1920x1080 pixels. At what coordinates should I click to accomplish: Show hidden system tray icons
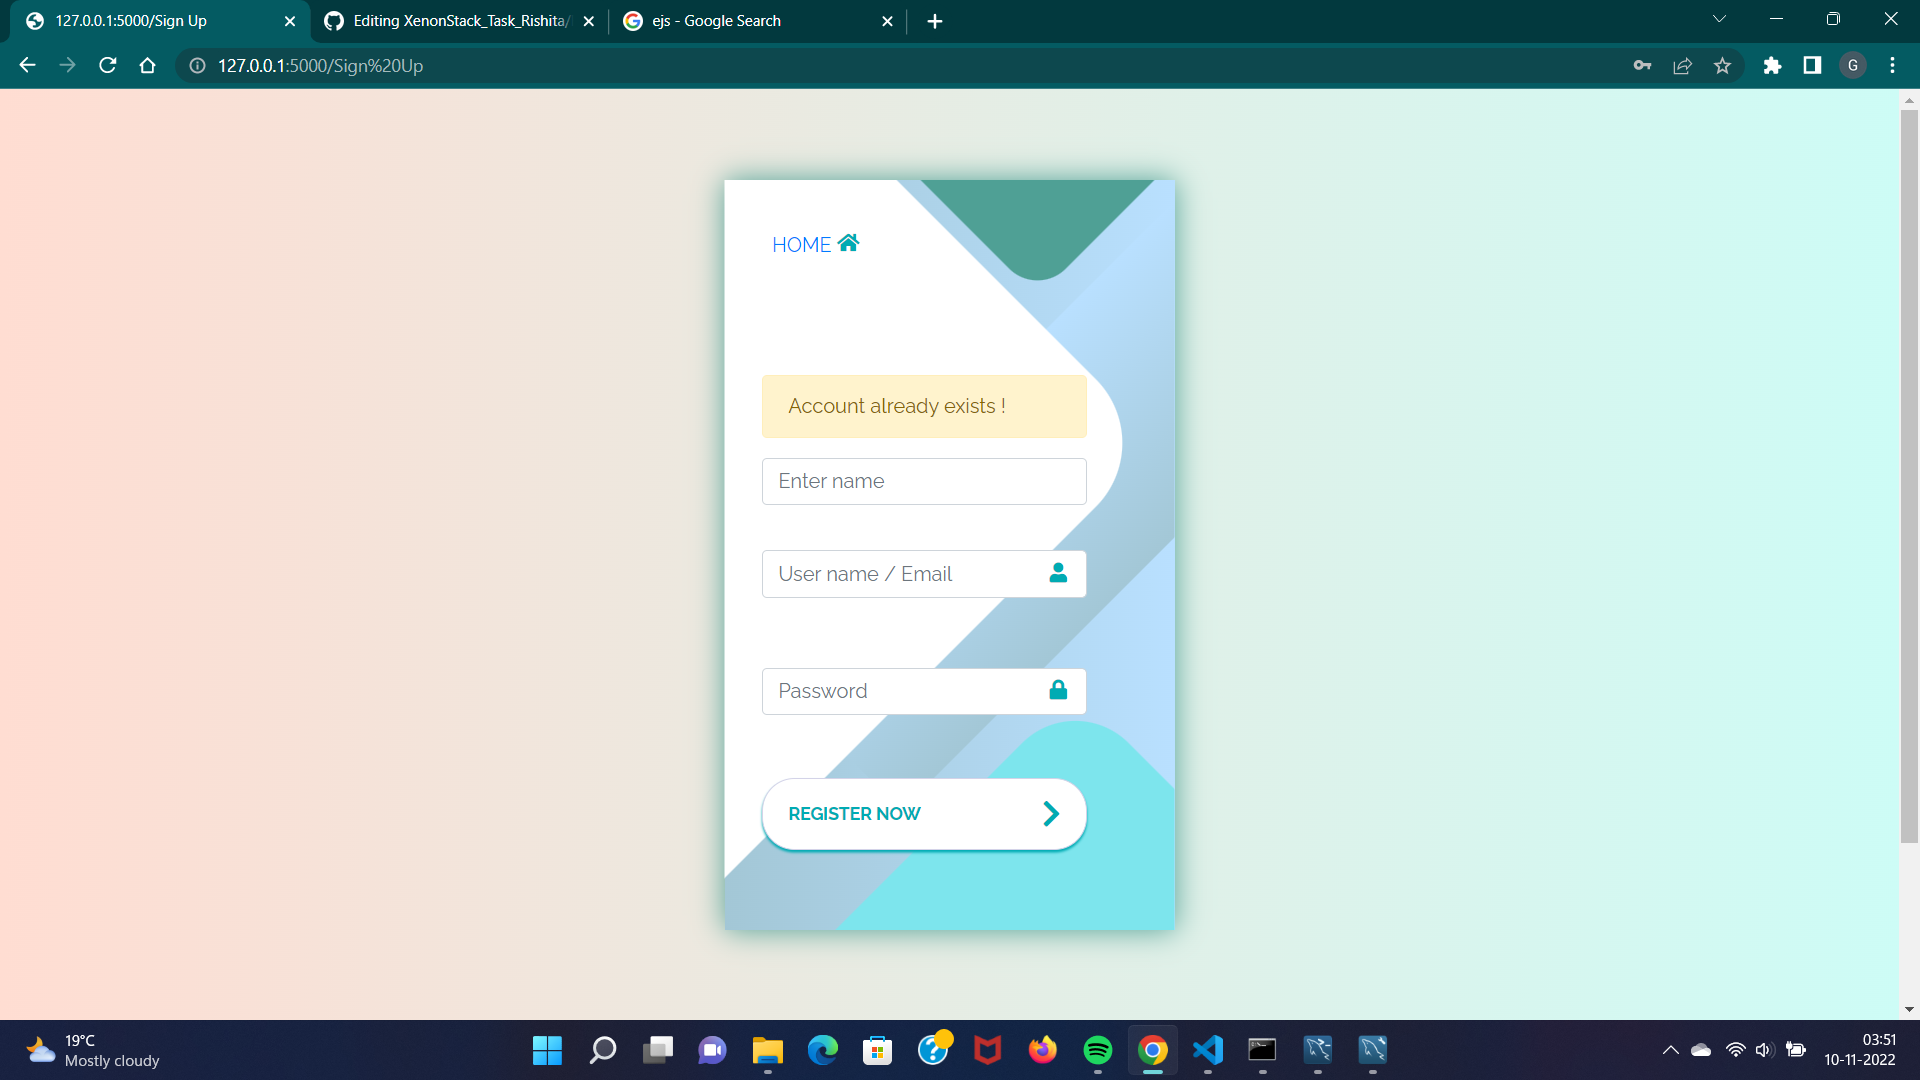(1670, 1050)
